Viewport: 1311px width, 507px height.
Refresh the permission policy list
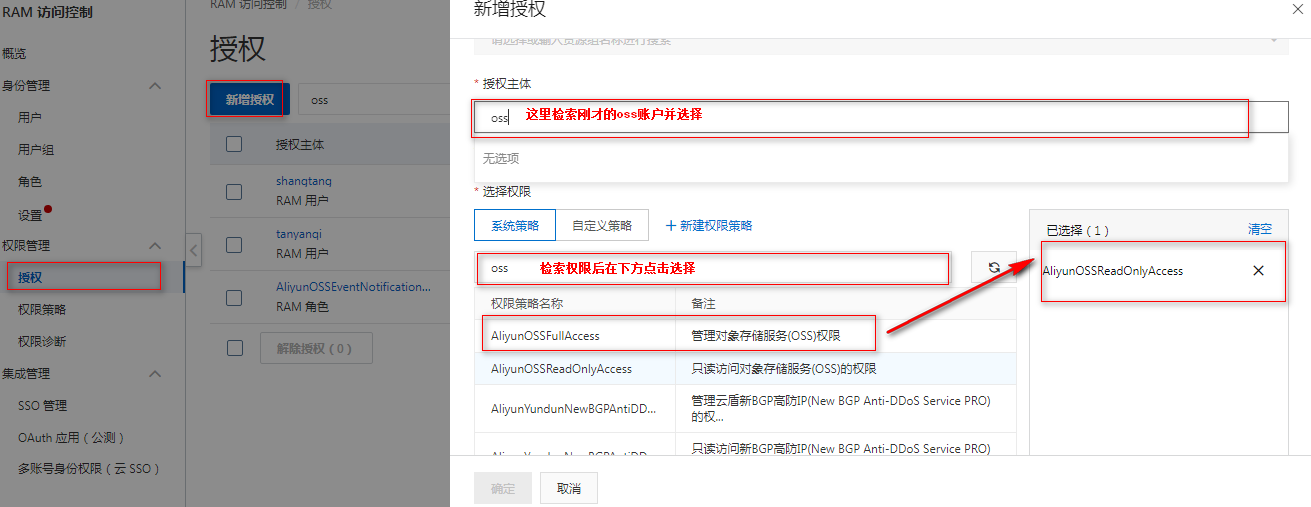[x=994, y=267]
